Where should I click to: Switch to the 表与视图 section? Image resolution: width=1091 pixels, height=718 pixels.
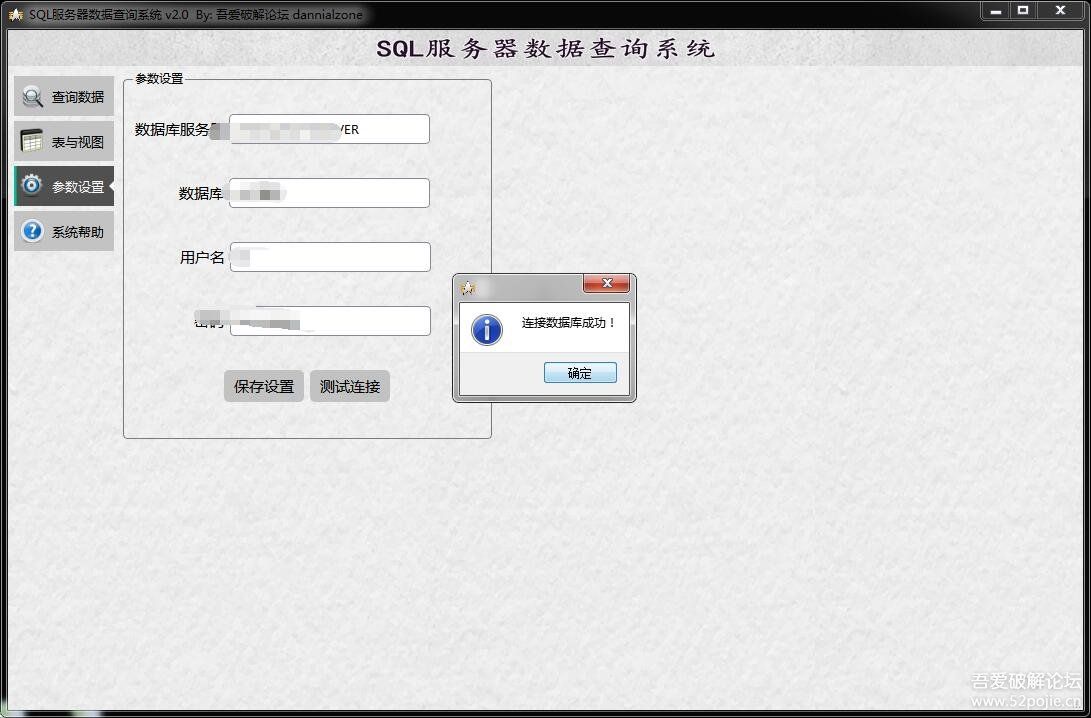coord(64,141)
